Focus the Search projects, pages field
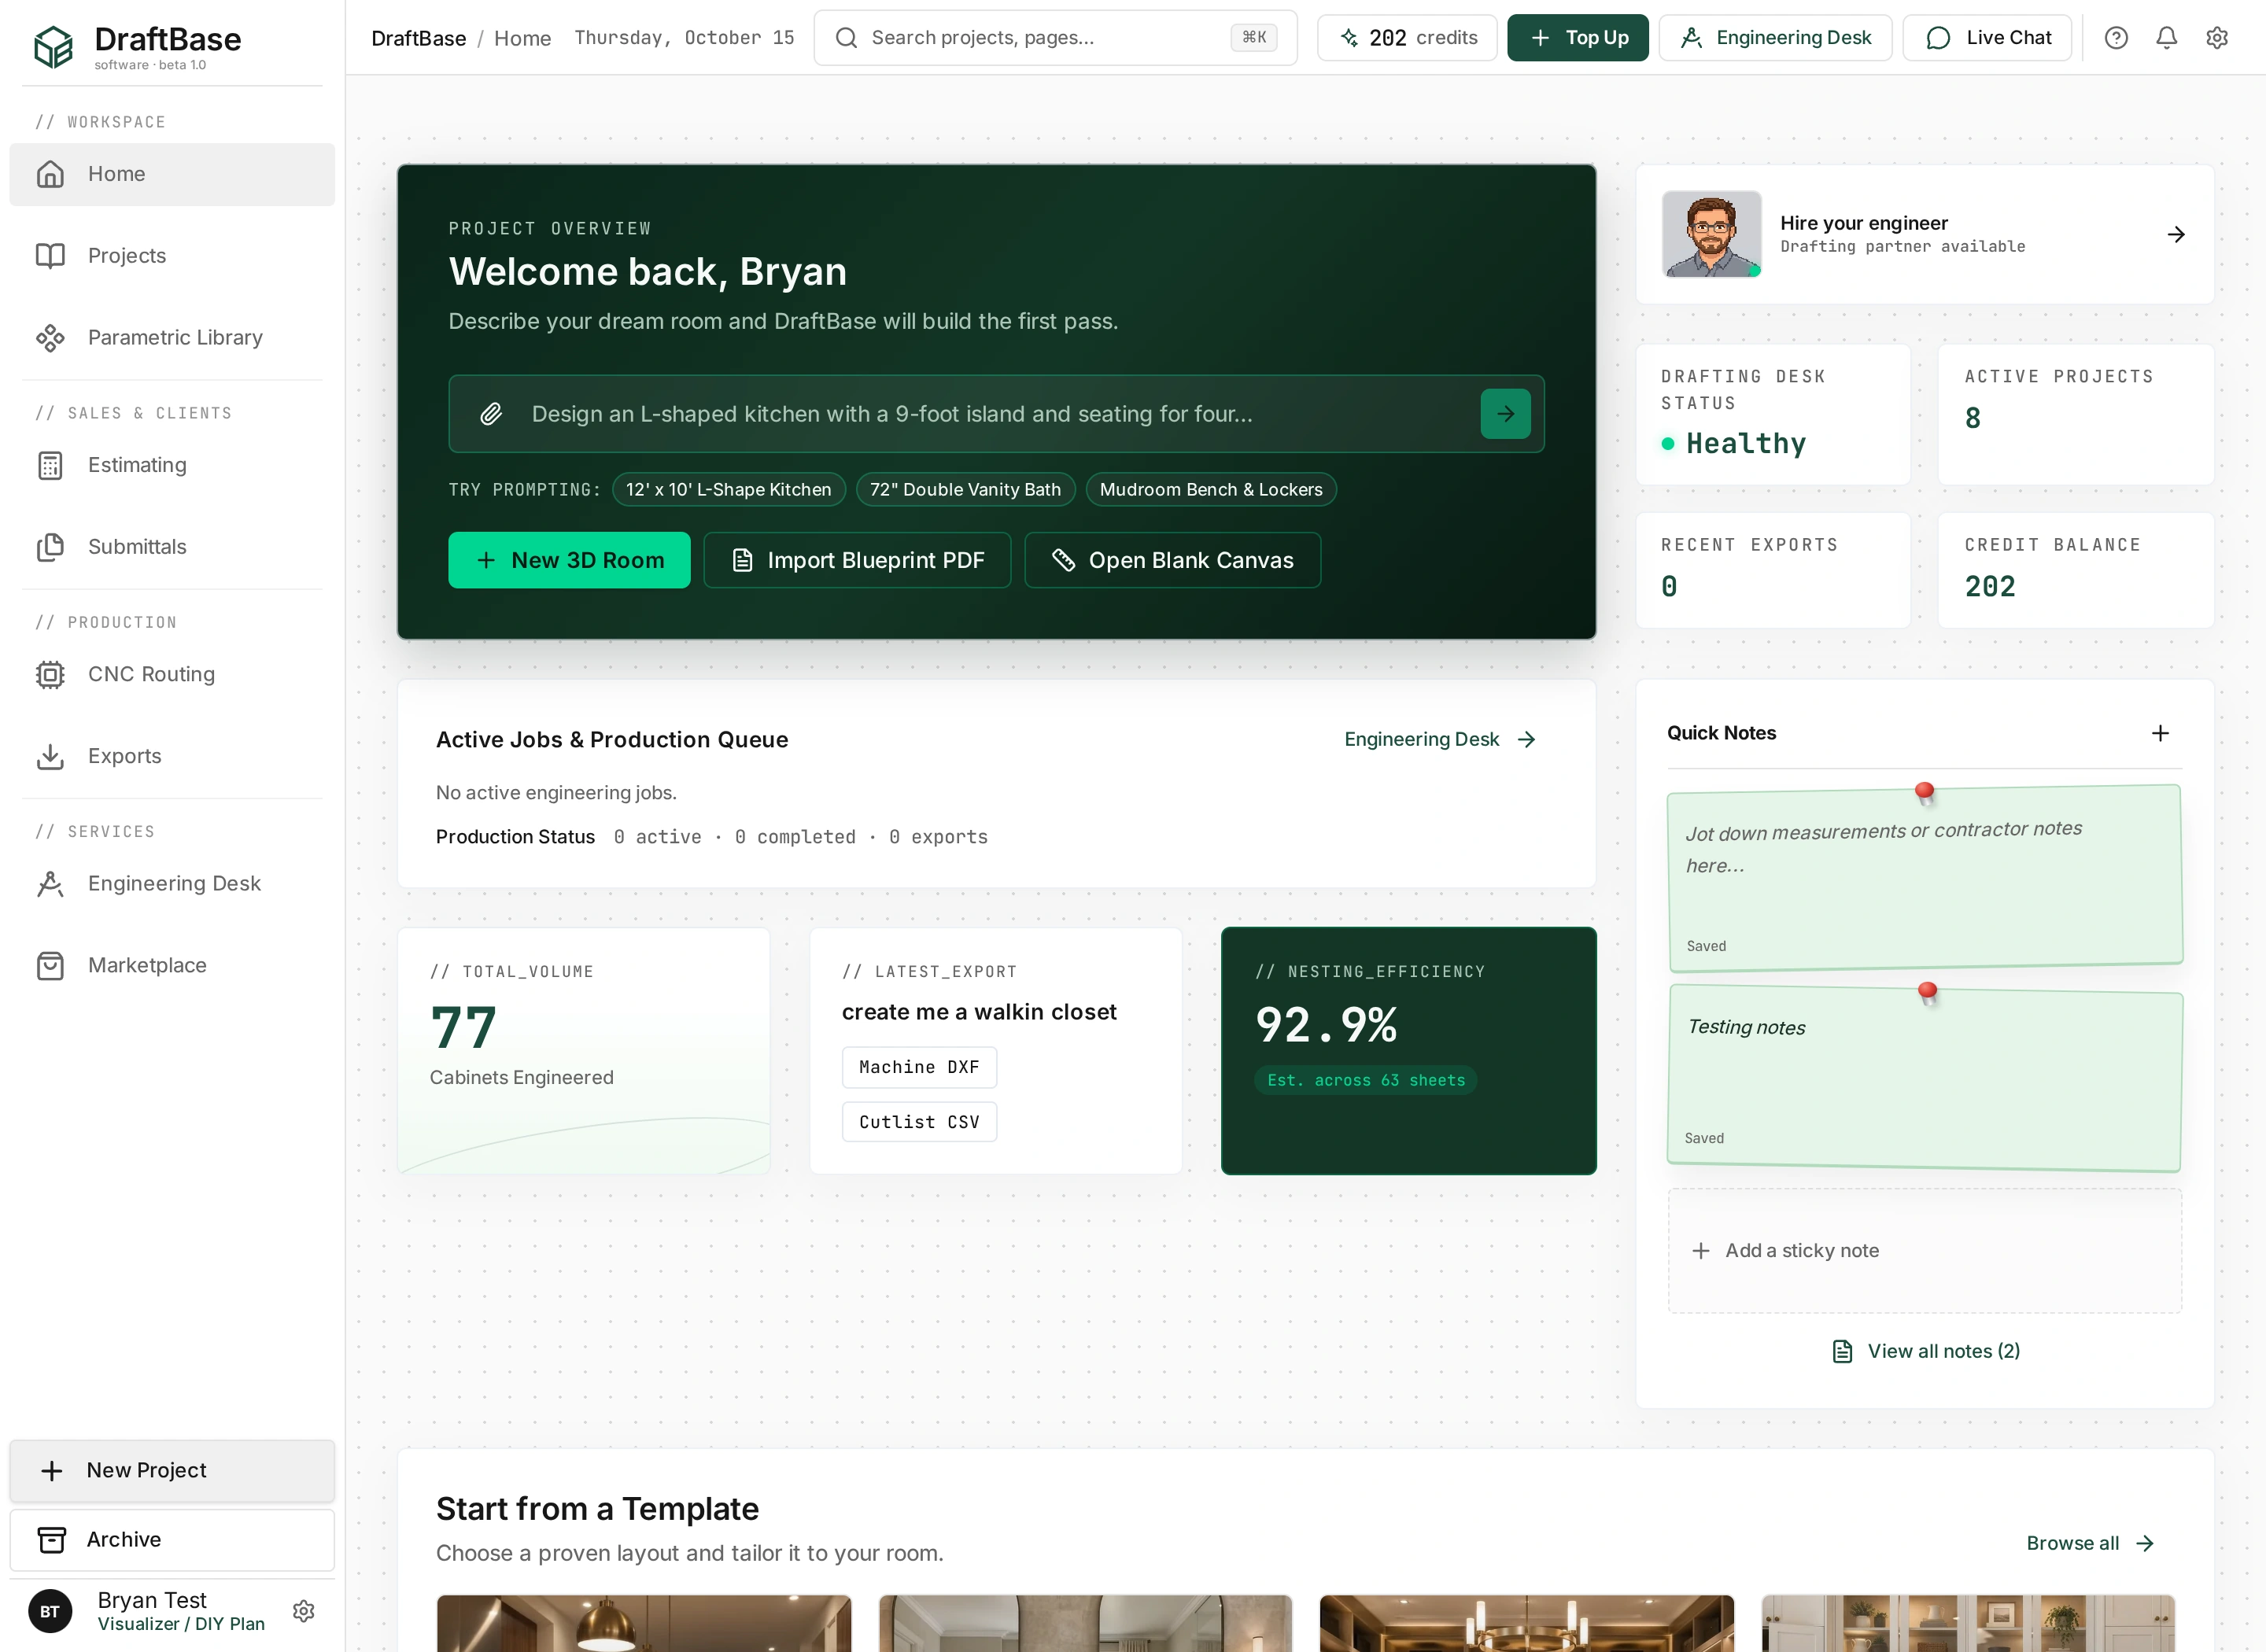The width and height of the screenshot is (2266, 1652). pyautogui.click(x=1055, y=38)
